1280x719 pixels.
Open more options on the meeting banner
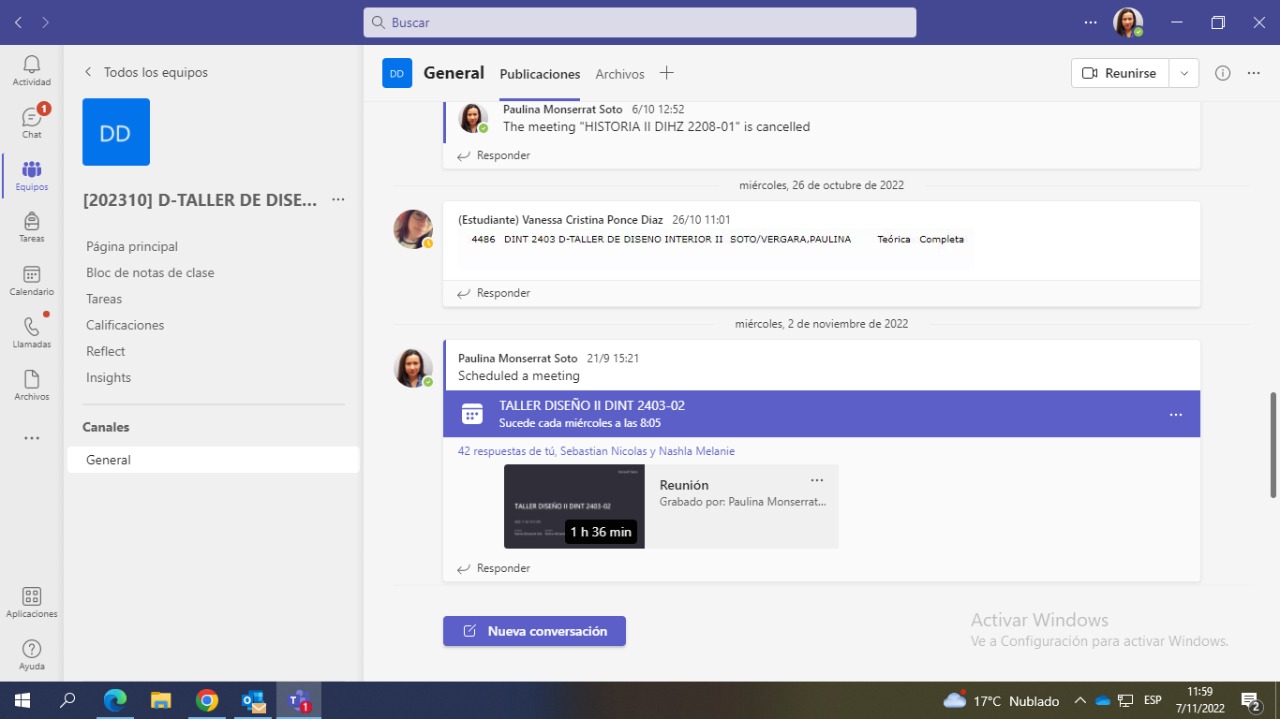pyautogui.click(x=1176, y=414)
